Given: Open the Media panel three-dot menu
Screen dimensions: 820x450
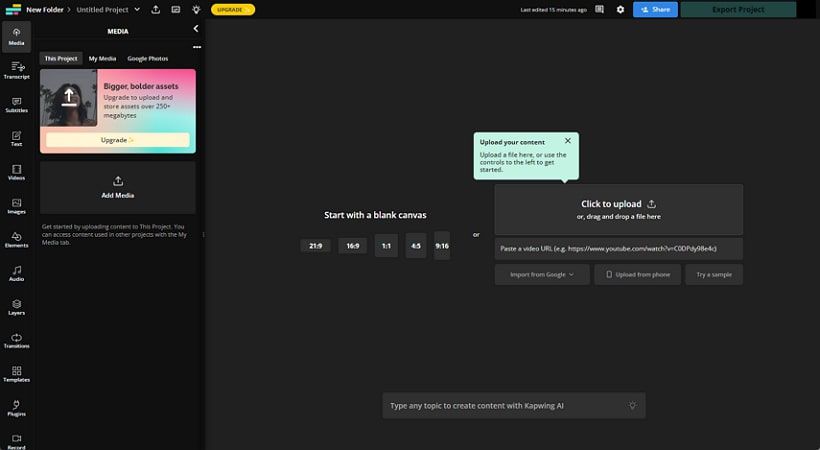Looking at the screenshot, I should coord(196,47).
